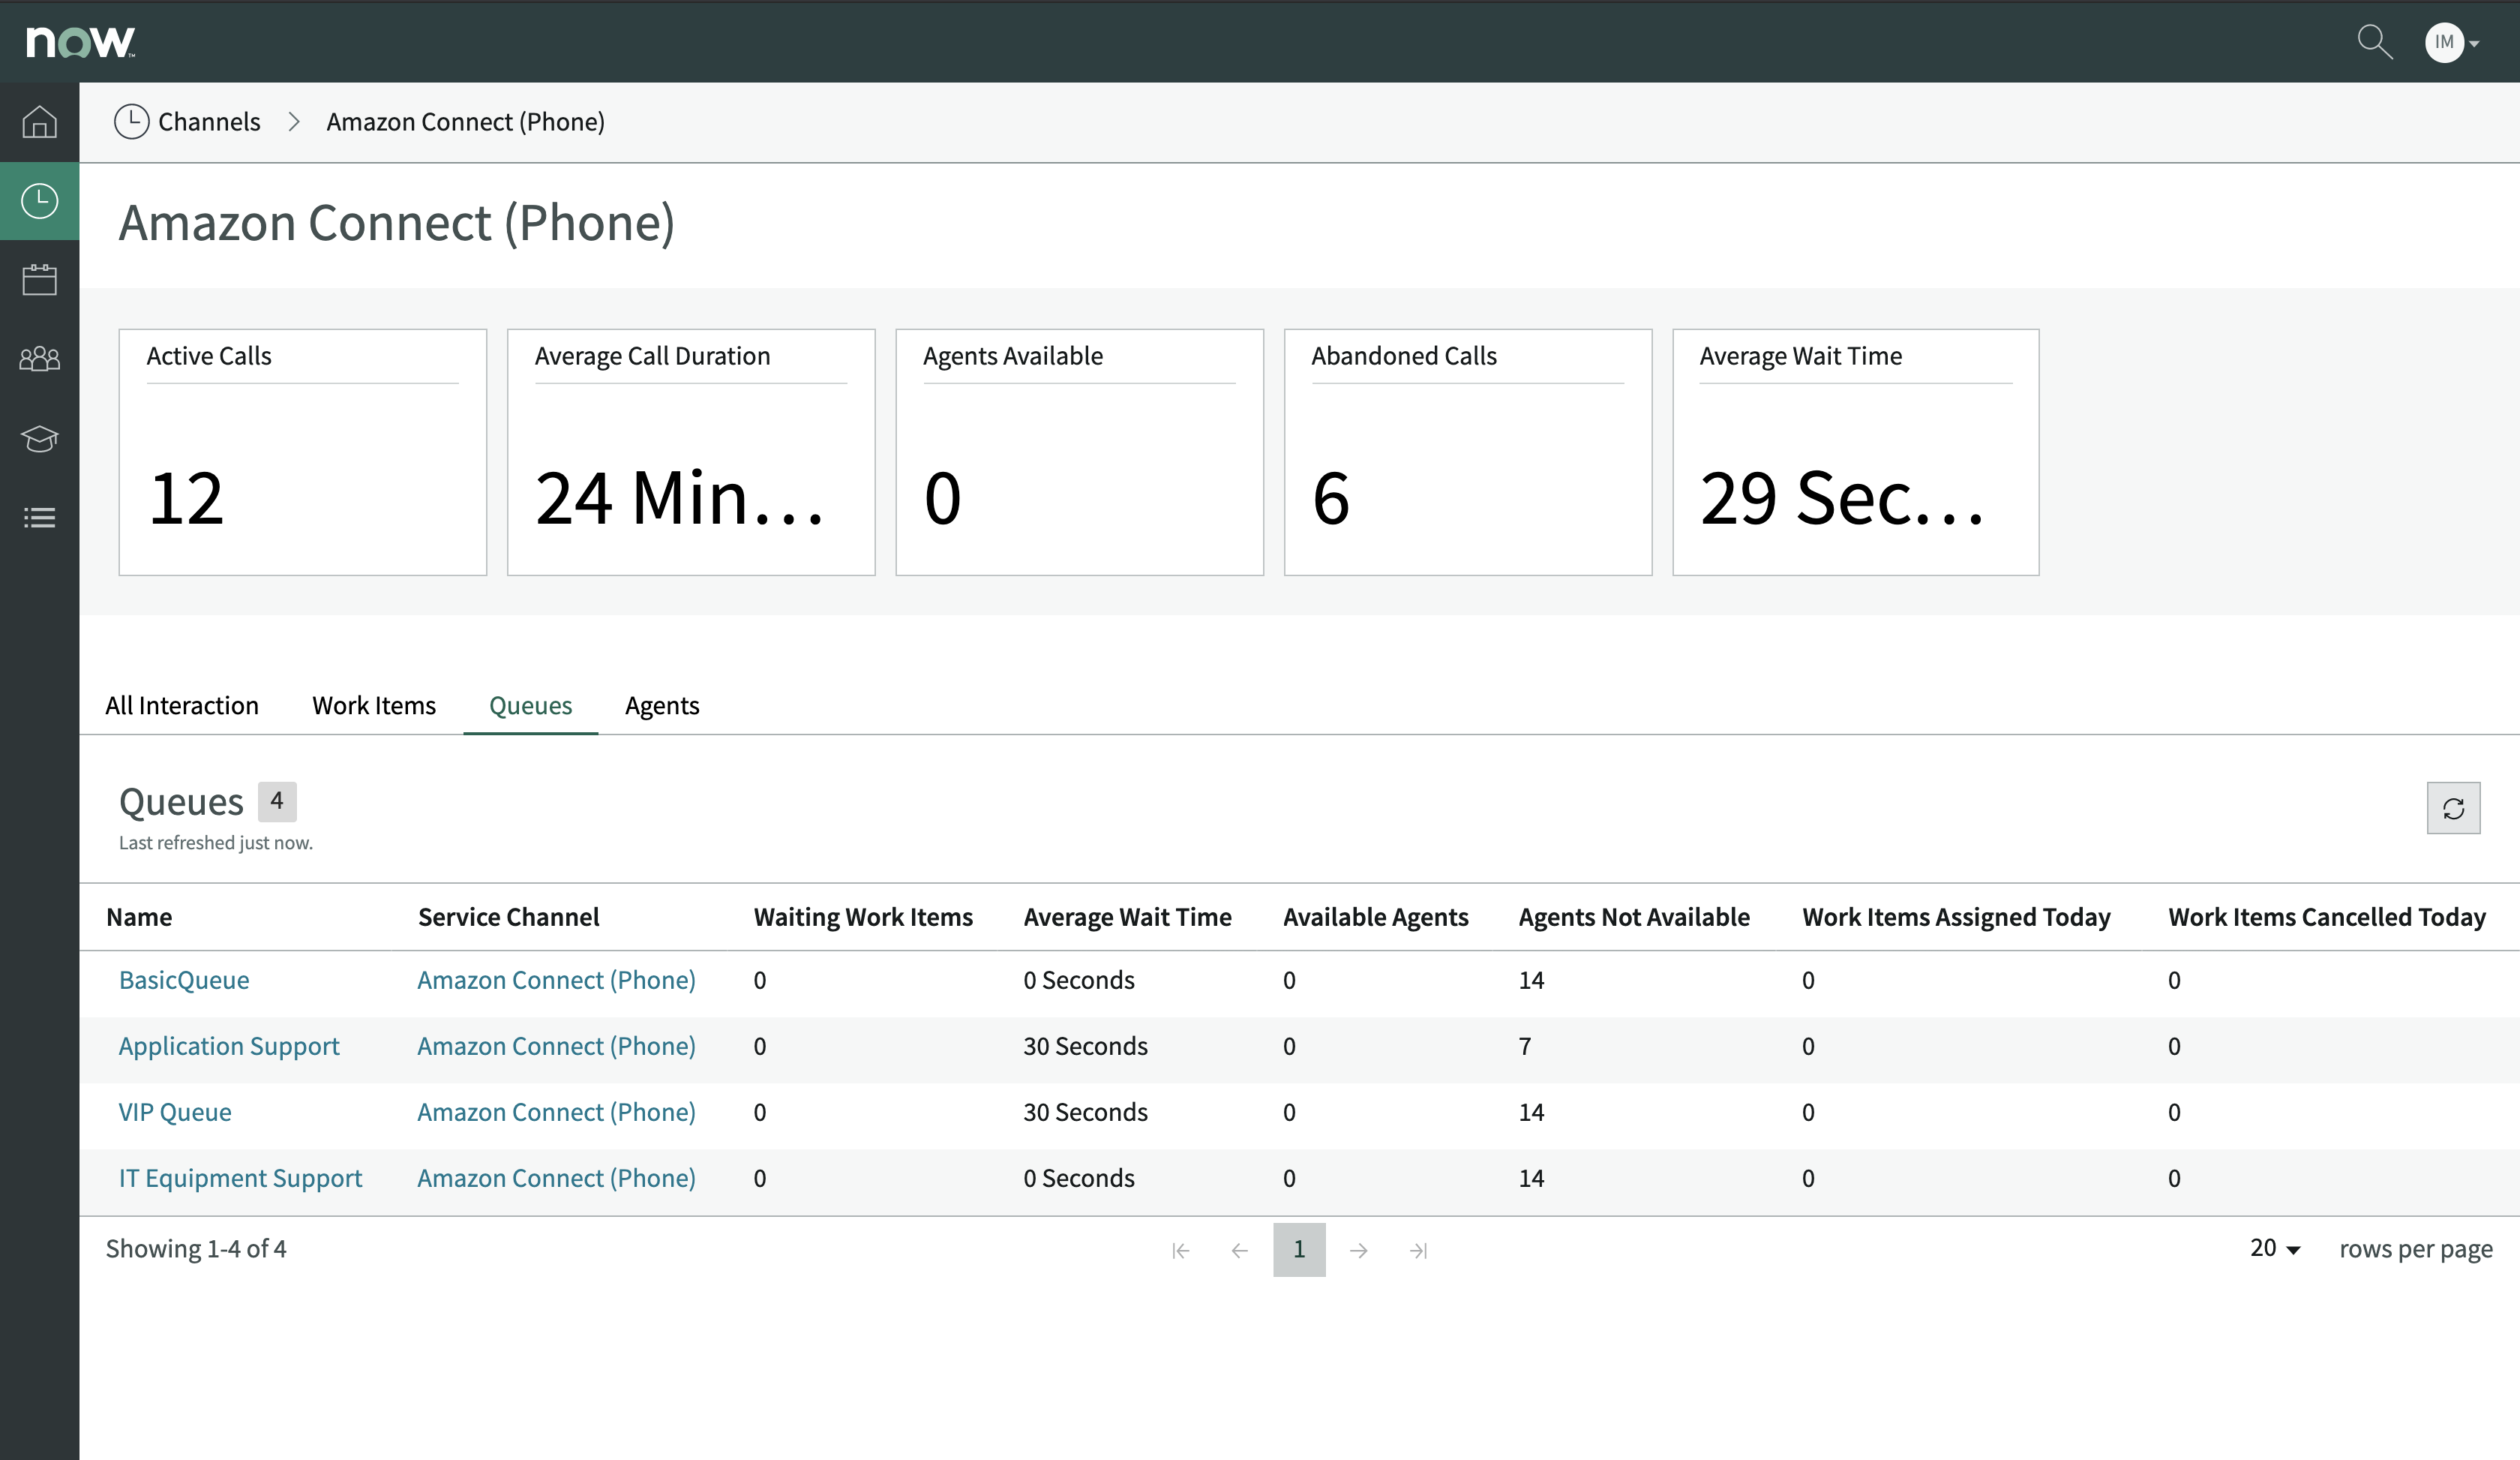This screenshot has width=2520, height=1460.
Task: Click Amazon Connect (Phone) breadcrumb
Action: [x=465, y=121]
